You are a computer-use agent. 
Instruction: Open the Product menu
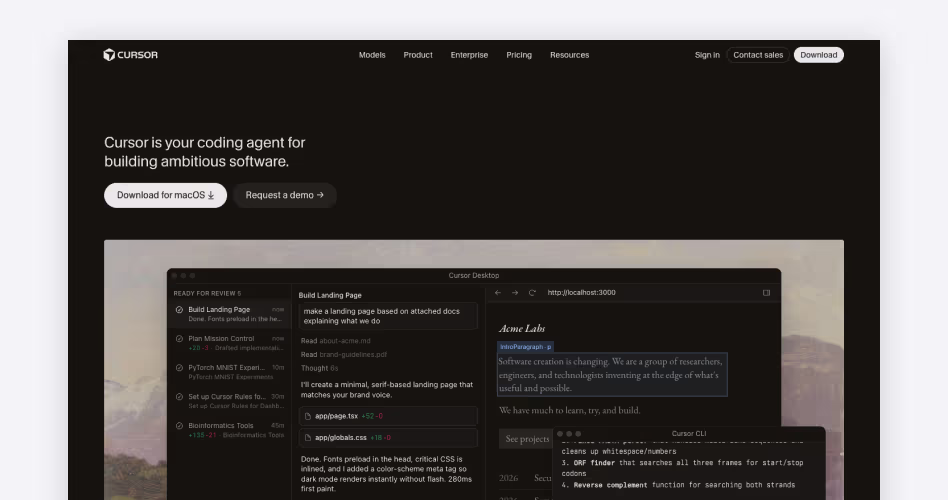click(x=418, y=55)
